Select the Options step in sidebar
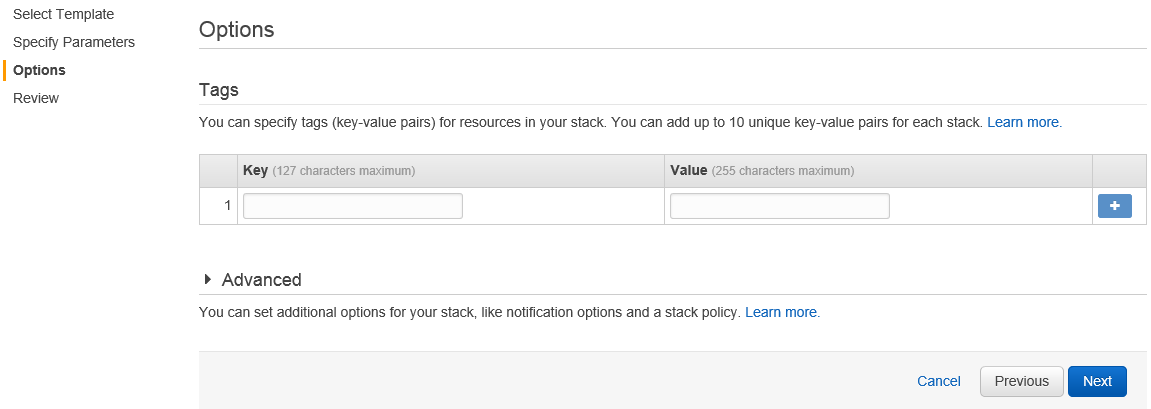The height and width of the screenshot is (409, 1151). pyautogui.click(x=40, y=70)
